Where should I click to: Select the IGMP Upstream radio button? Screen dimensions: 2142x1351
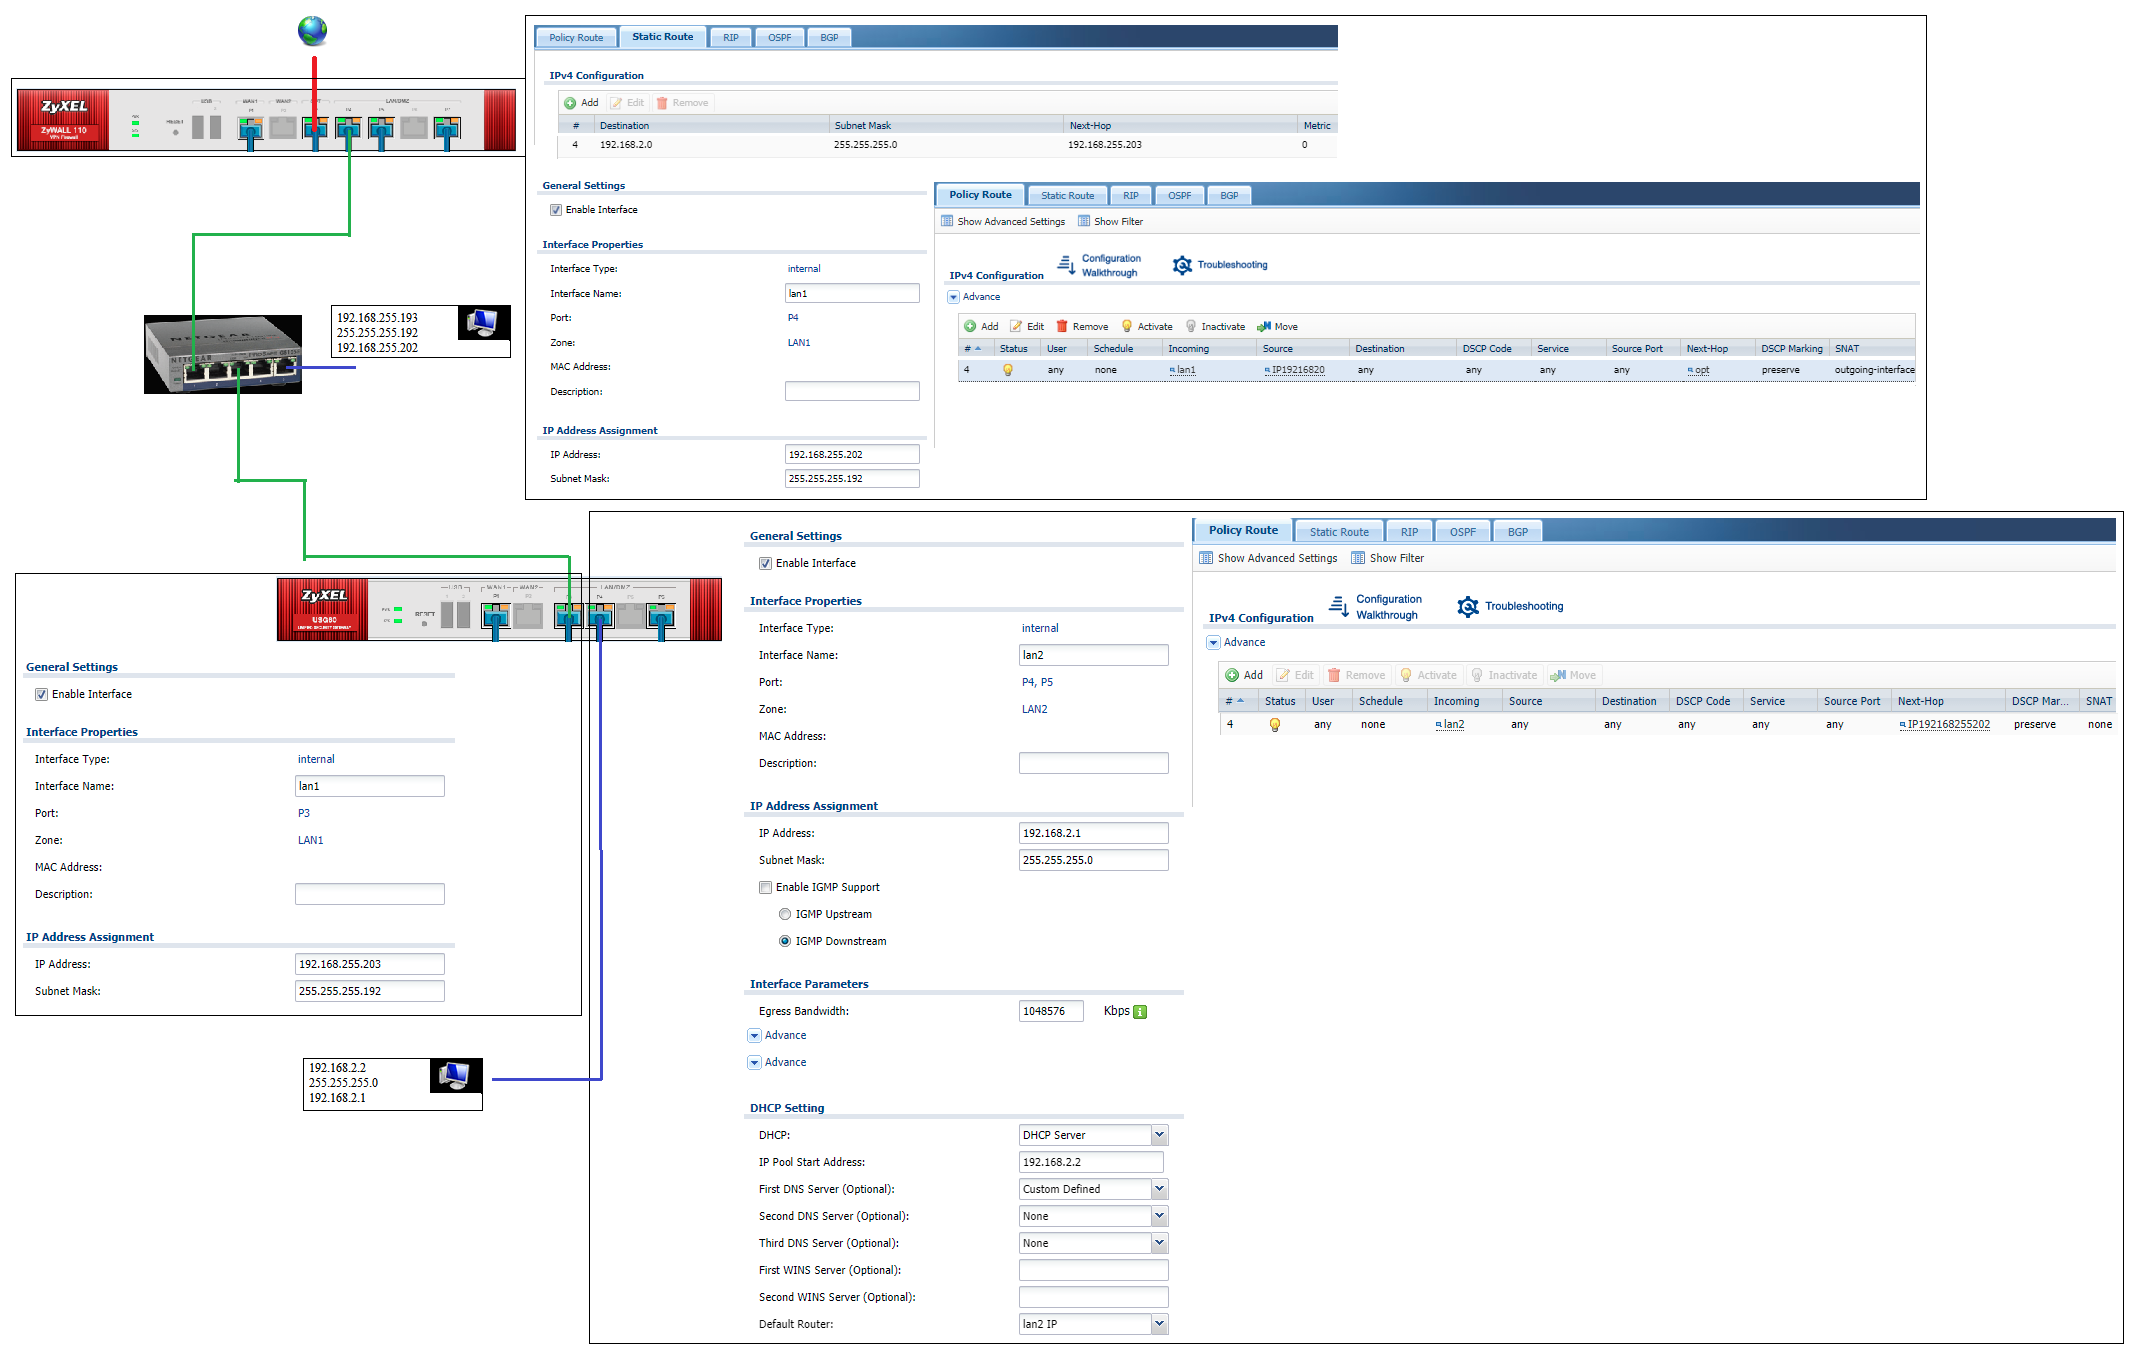(x=785, y=913)
